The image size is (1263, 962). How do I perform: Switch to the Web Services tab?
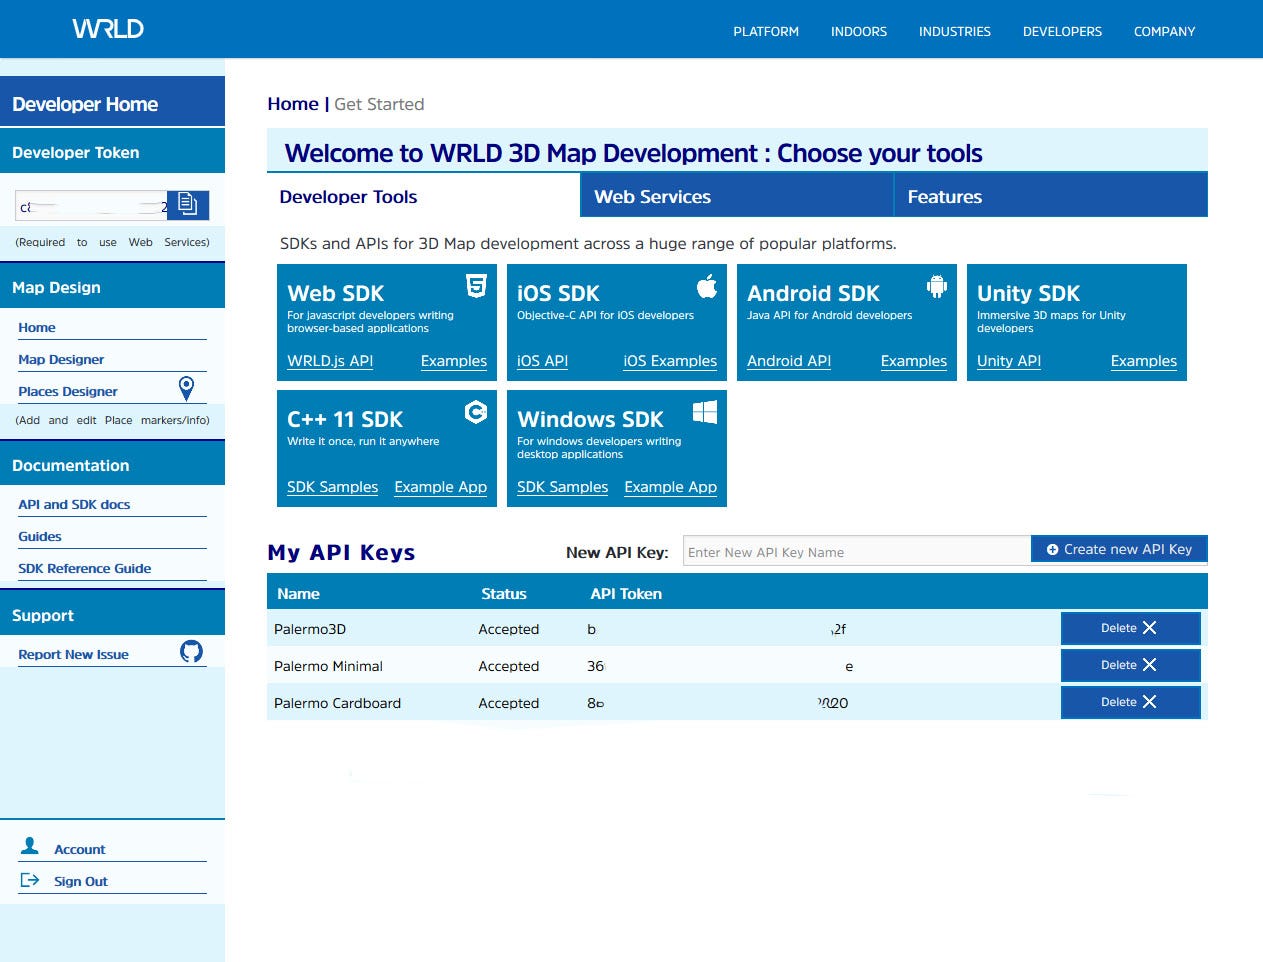[x=737, y=196]
